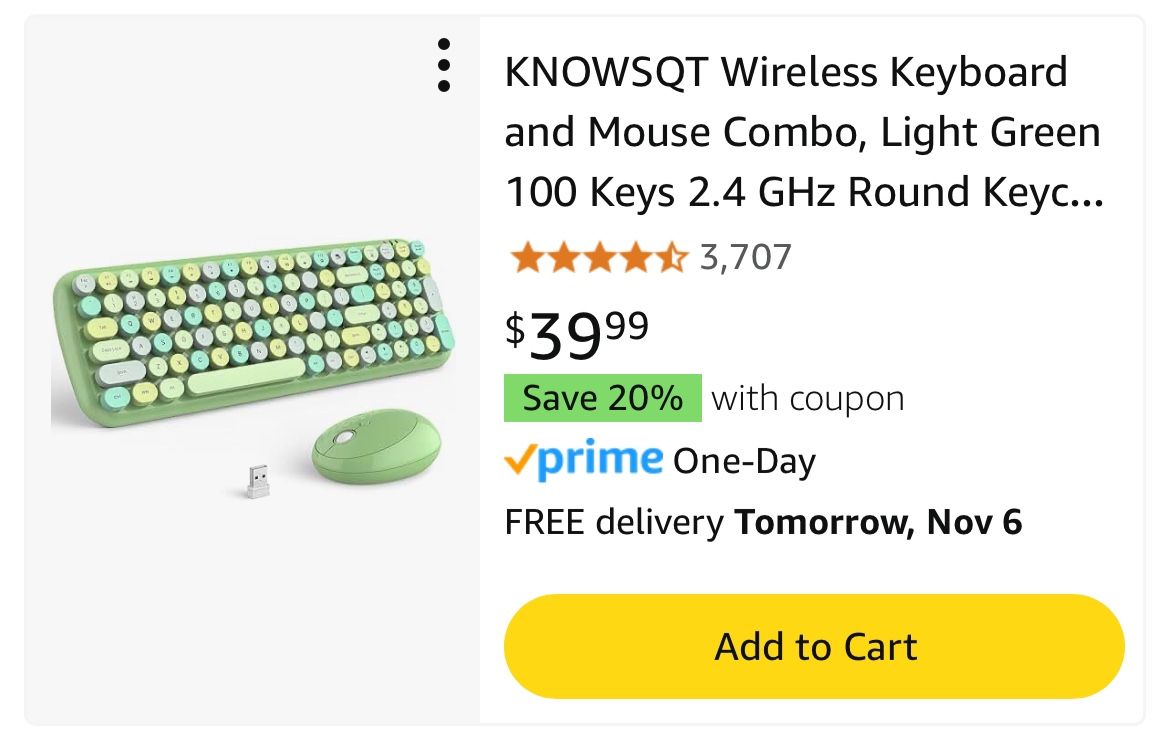This screenshot has width=1170, height=744.
Task: Open the KNOWSQT Wireless Keyboard product title
Action: [x=786, y=73]
